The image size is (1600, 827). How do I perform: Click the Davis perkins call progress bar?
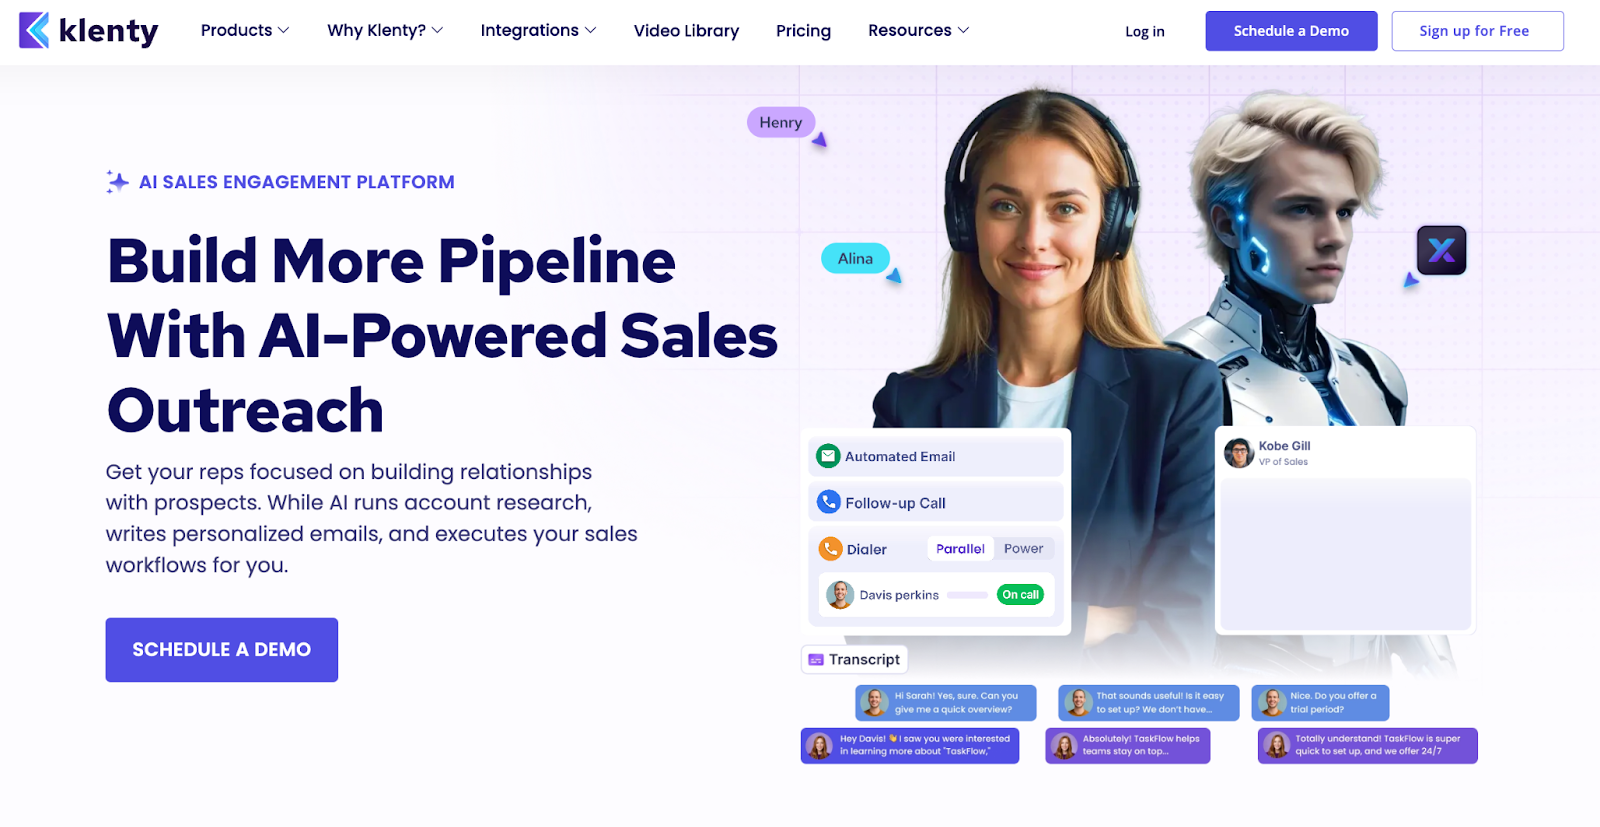[967, 595]
